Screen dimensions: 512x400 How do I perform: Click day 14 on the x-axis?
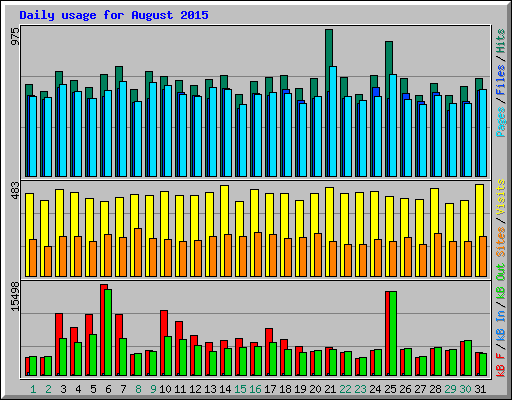point(225,389)
